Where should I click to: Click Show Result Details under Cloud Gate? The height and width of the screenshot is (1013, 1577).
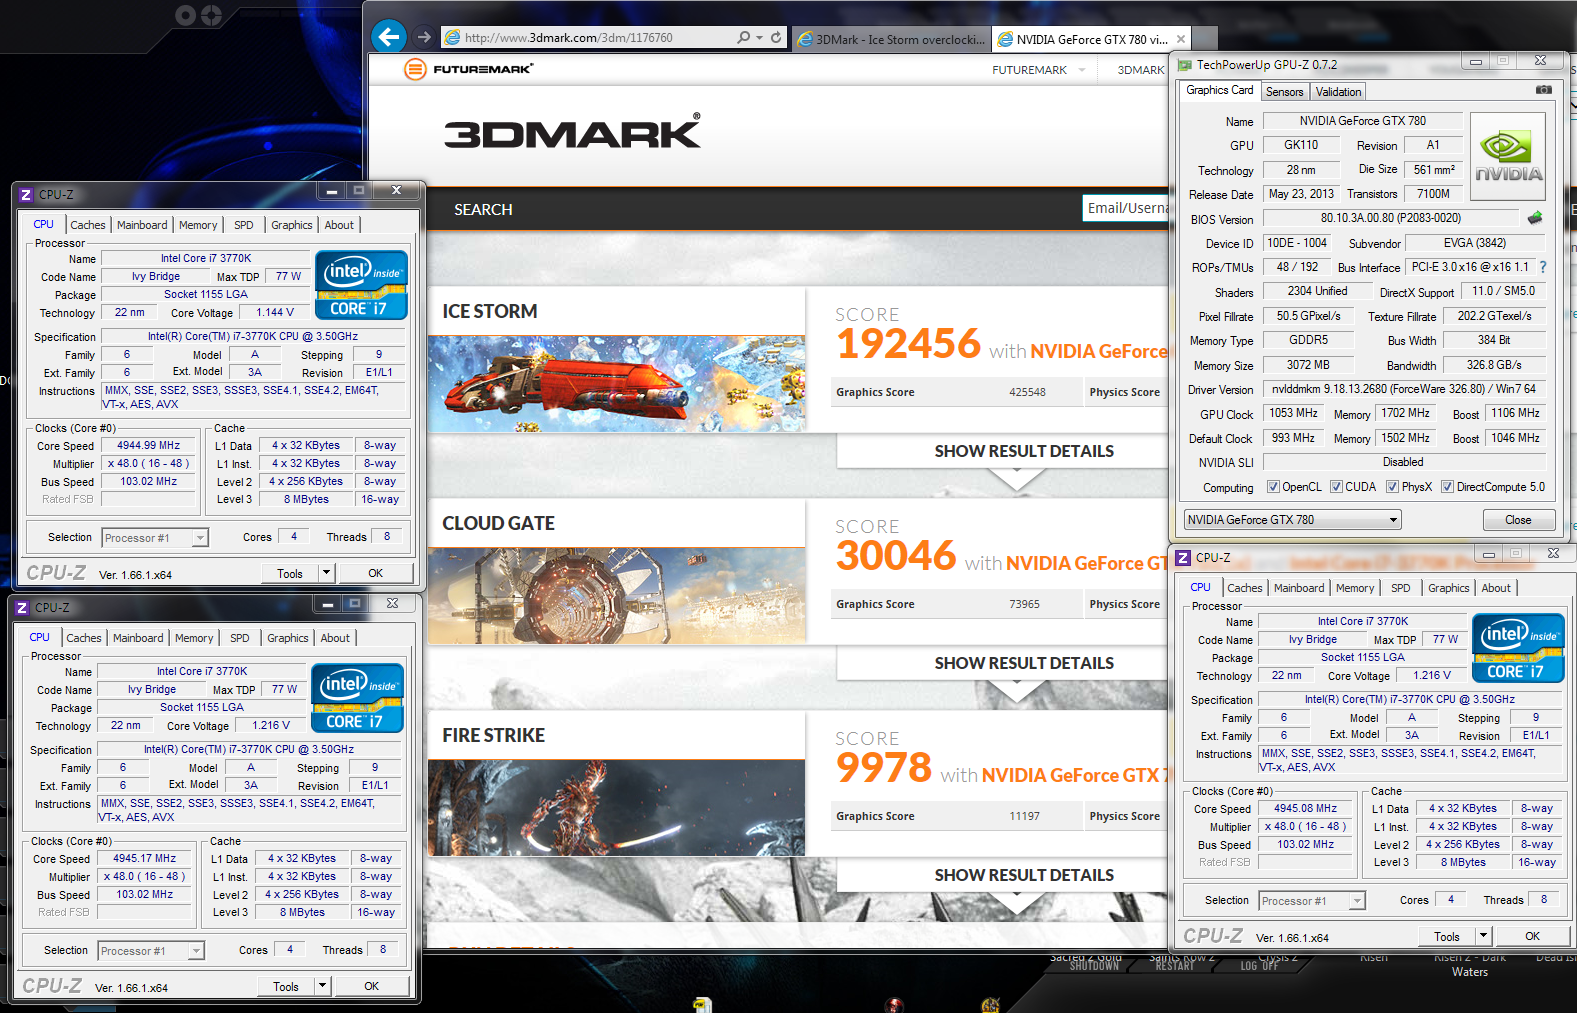point(1024,663)
